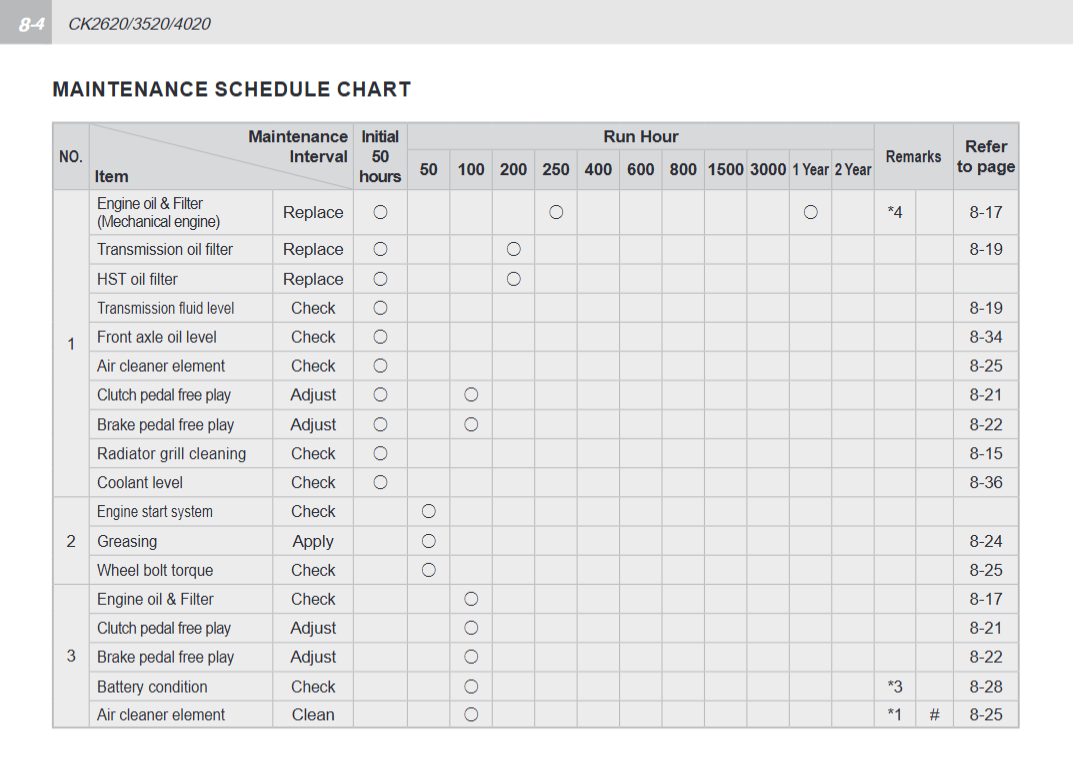Click the section number 1 cell
The image size is (1073, 758).
[x=70, y=344]
